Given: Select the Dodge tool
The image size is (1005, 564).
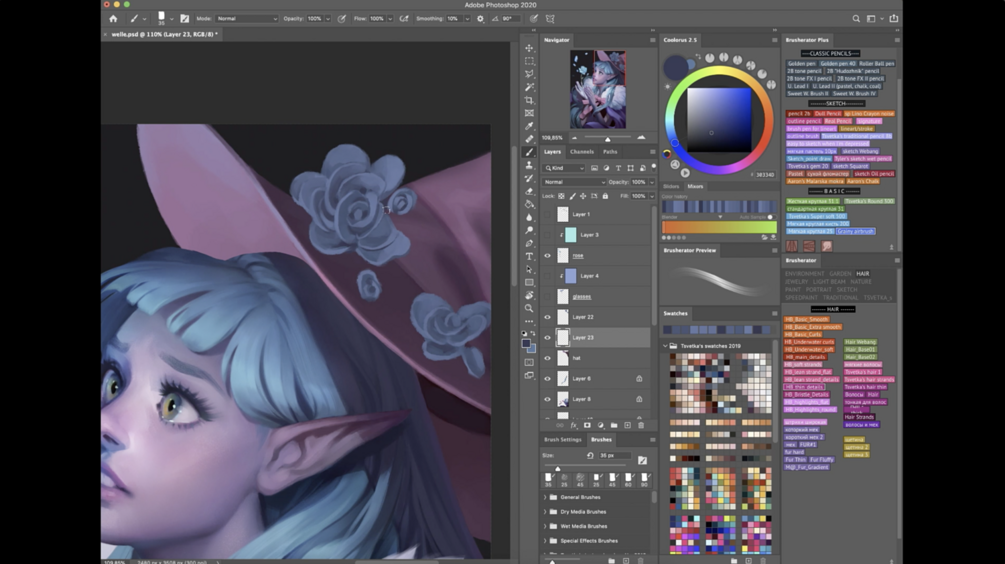Looking at the screenshot, I should tap(529, 230).
